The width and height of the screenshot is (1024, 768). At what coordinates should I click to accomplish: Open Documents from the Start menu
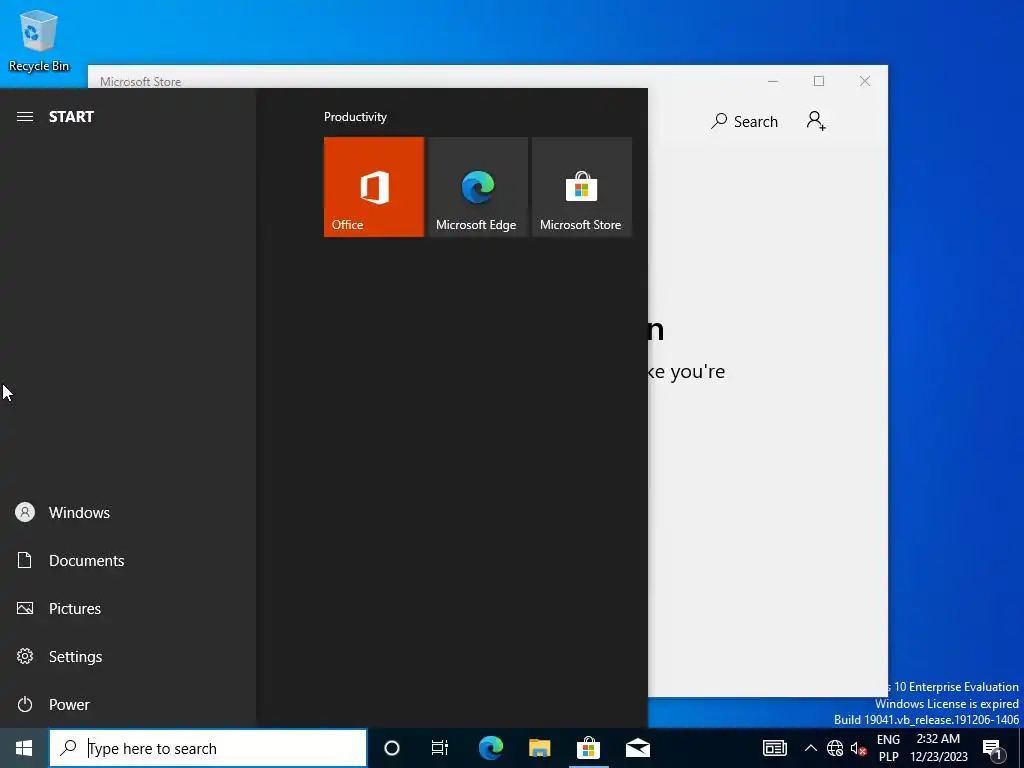click(128, 560)
